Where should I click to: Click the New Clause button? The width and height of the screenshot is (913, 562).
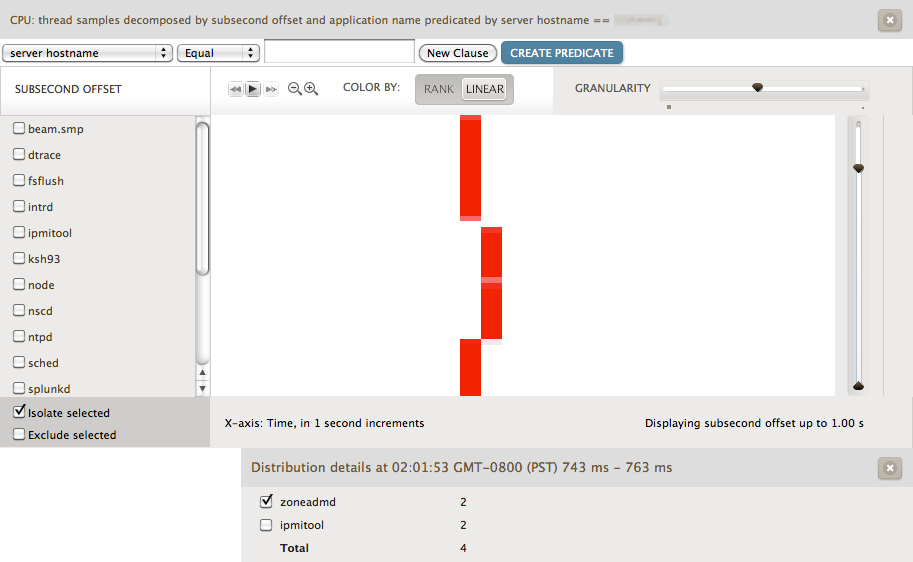coord(458,53)
